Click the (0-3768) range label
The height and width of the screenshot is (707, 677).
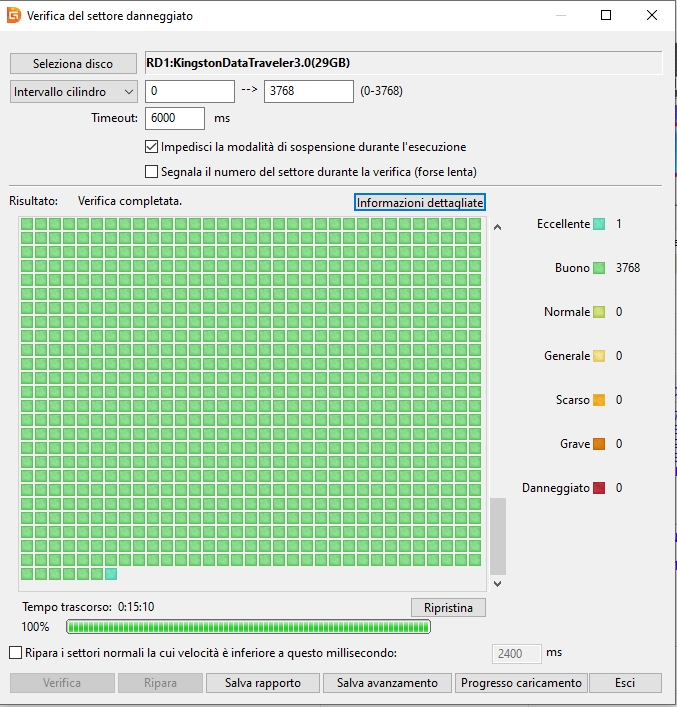[381, 91]
